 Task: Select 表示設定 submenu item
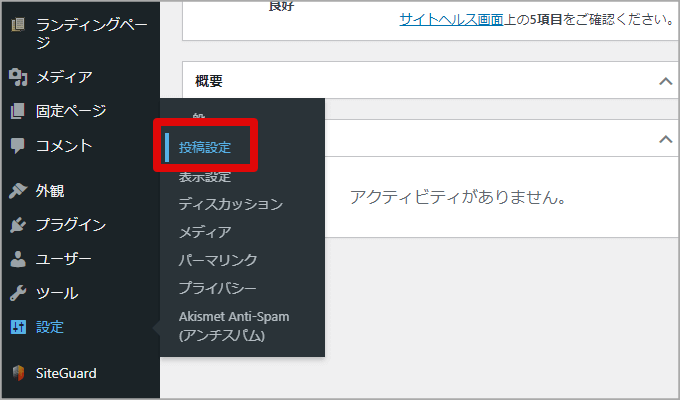(205, 177)
